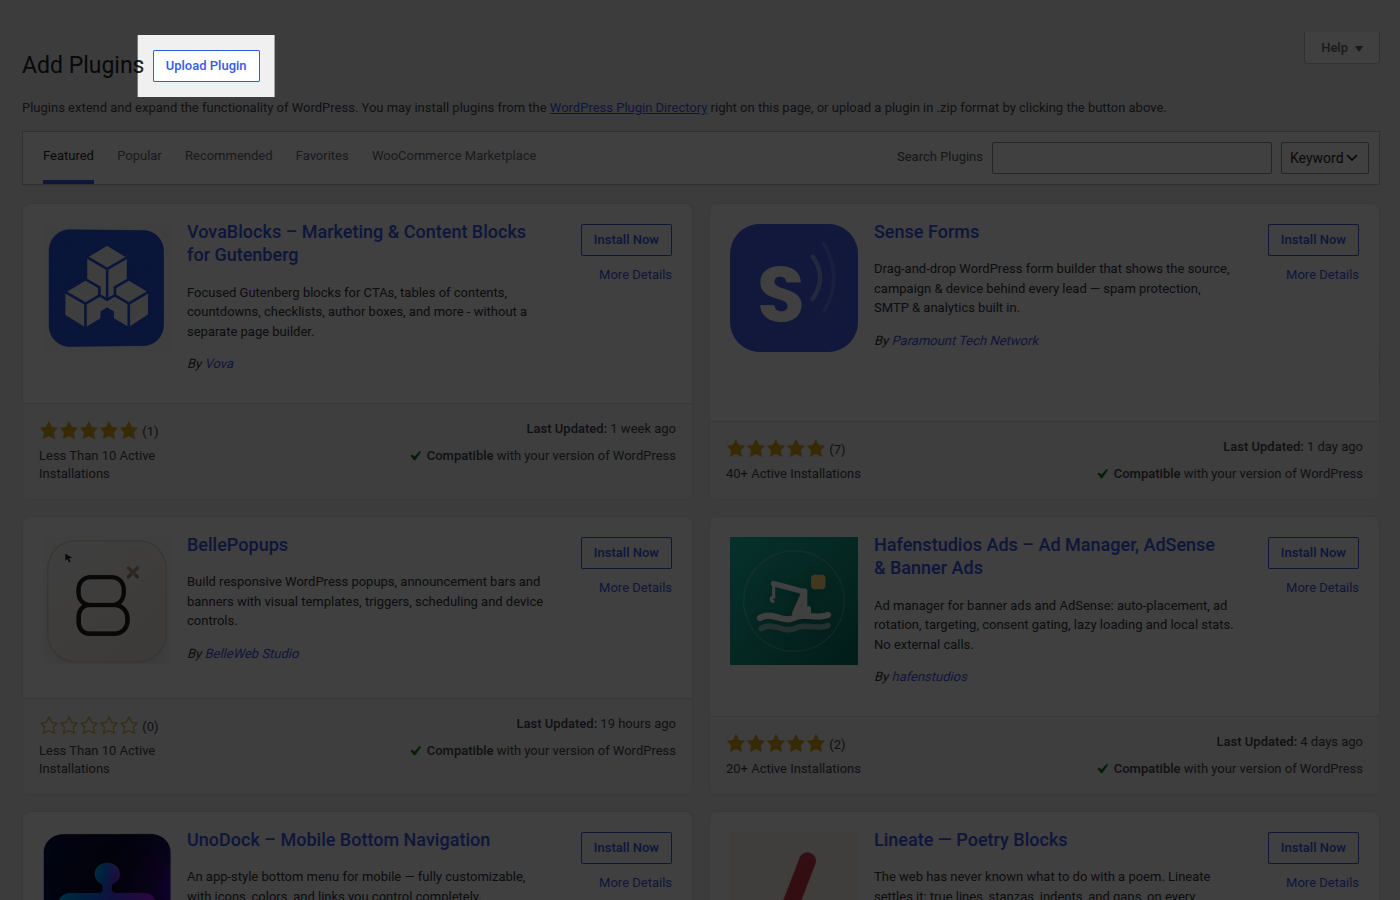The width and height of the screenshot is (1400, 900).
Task: Open the Keyword search type dropdown
Action: pos(1324,158)
